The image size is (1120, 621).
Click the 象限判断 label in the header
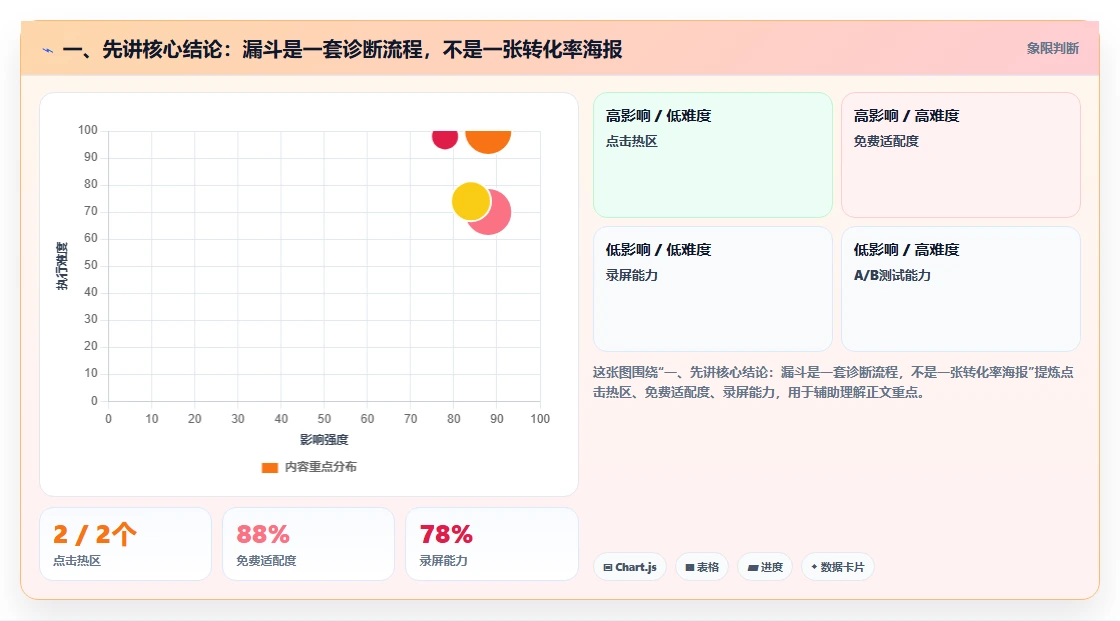click(1052, 49)
